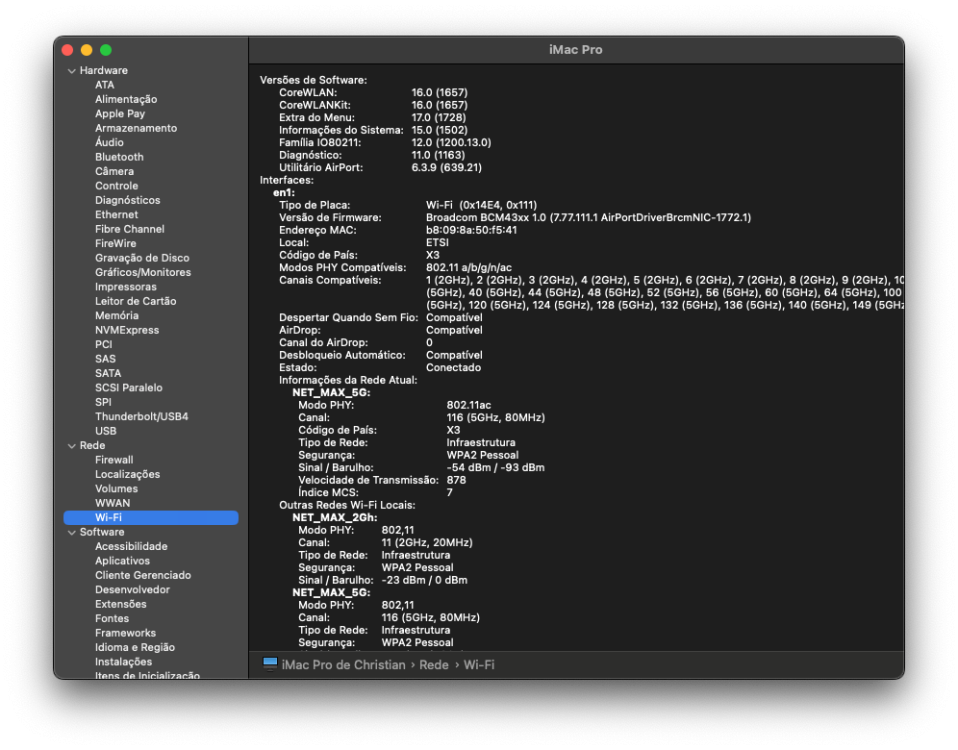Click iMac Pro de Christian in path bar

(x=343, y=664)
